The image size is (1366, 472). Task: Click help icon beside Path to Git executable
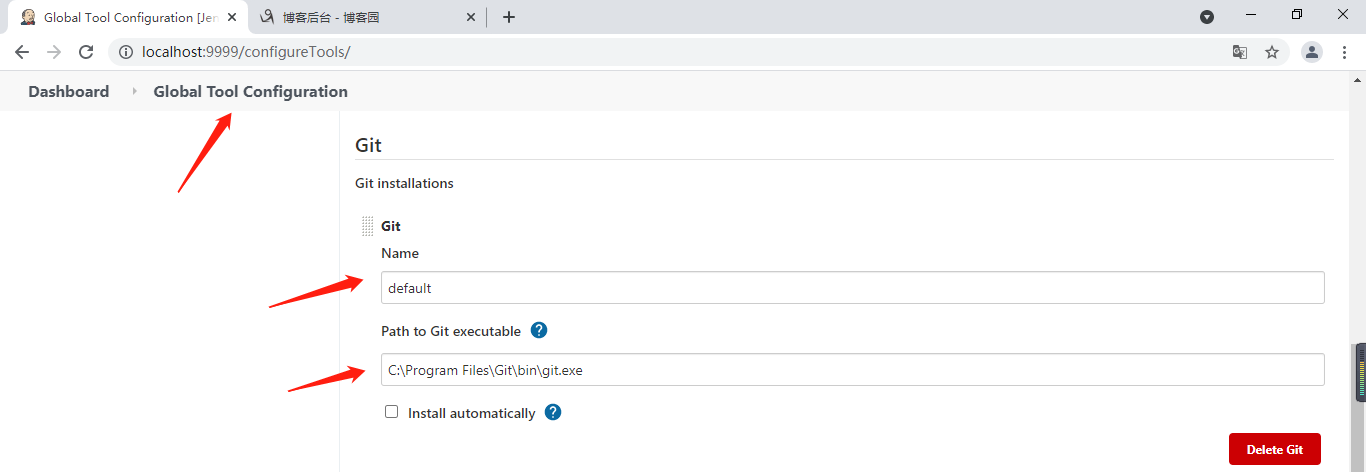click(x=539, y=330)
